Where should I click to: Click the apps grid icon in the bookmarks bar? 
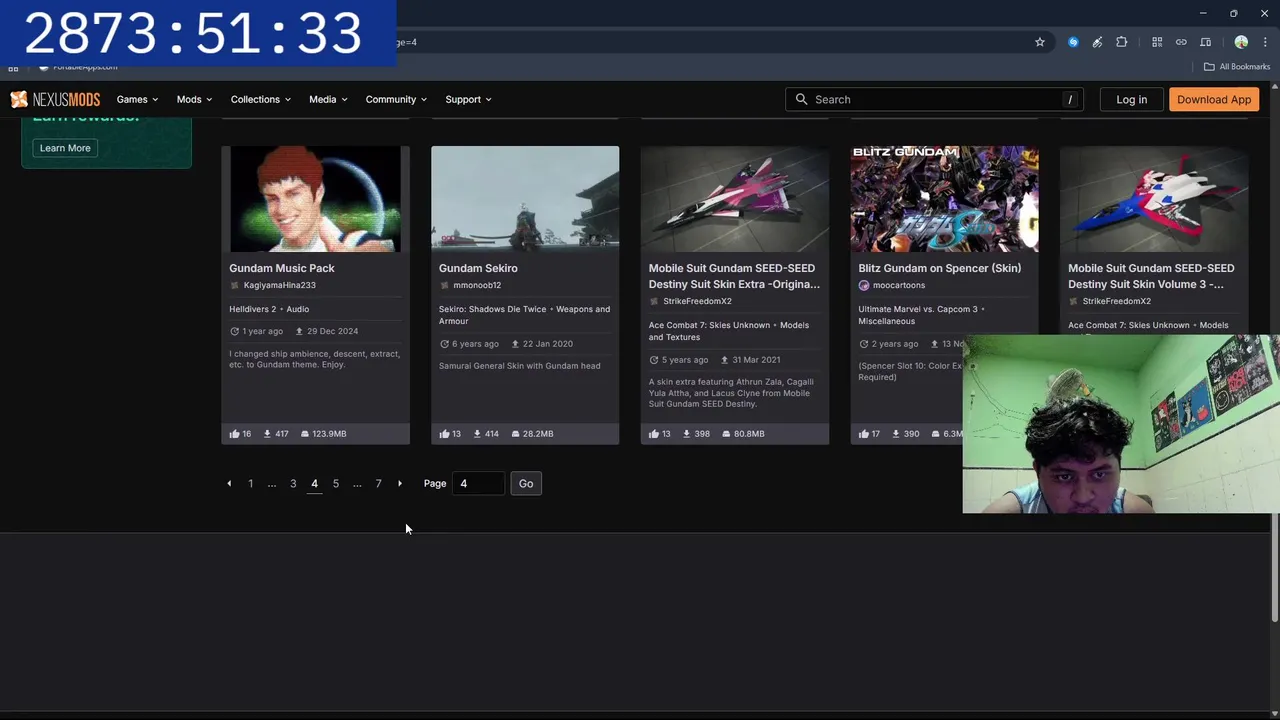[x=13, y=67]
